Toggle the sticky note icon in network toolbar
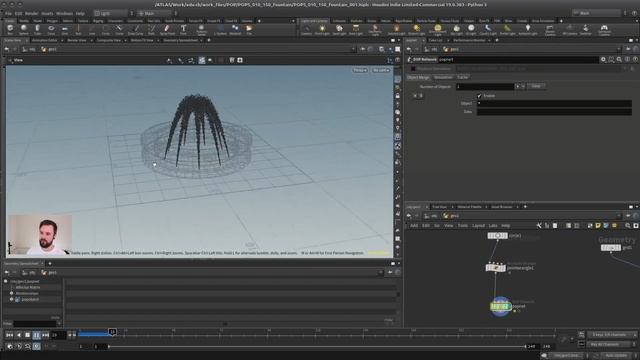The width and height of the screenshot is (640, 360). click(598, 225)
